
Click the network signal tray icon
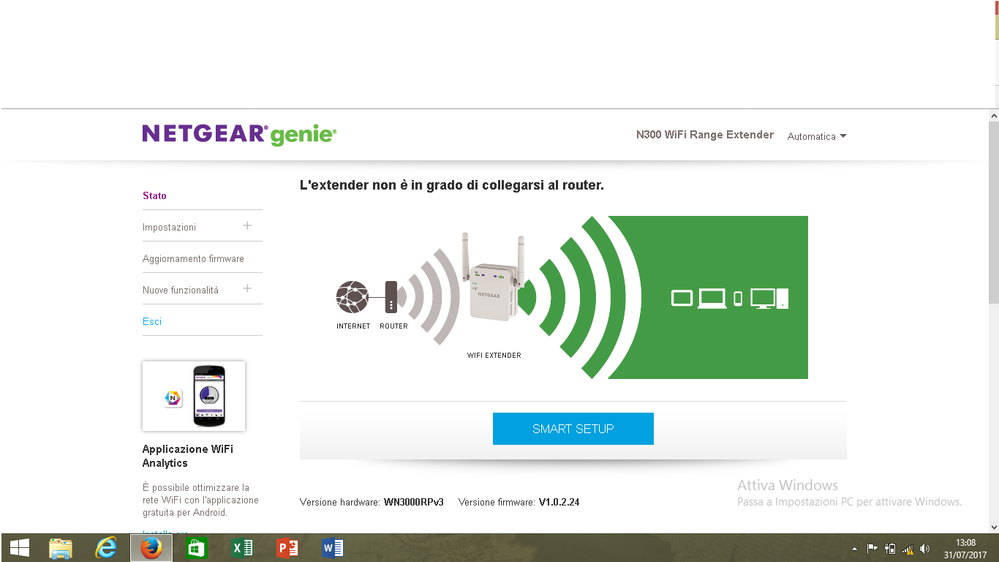(908, 549)
